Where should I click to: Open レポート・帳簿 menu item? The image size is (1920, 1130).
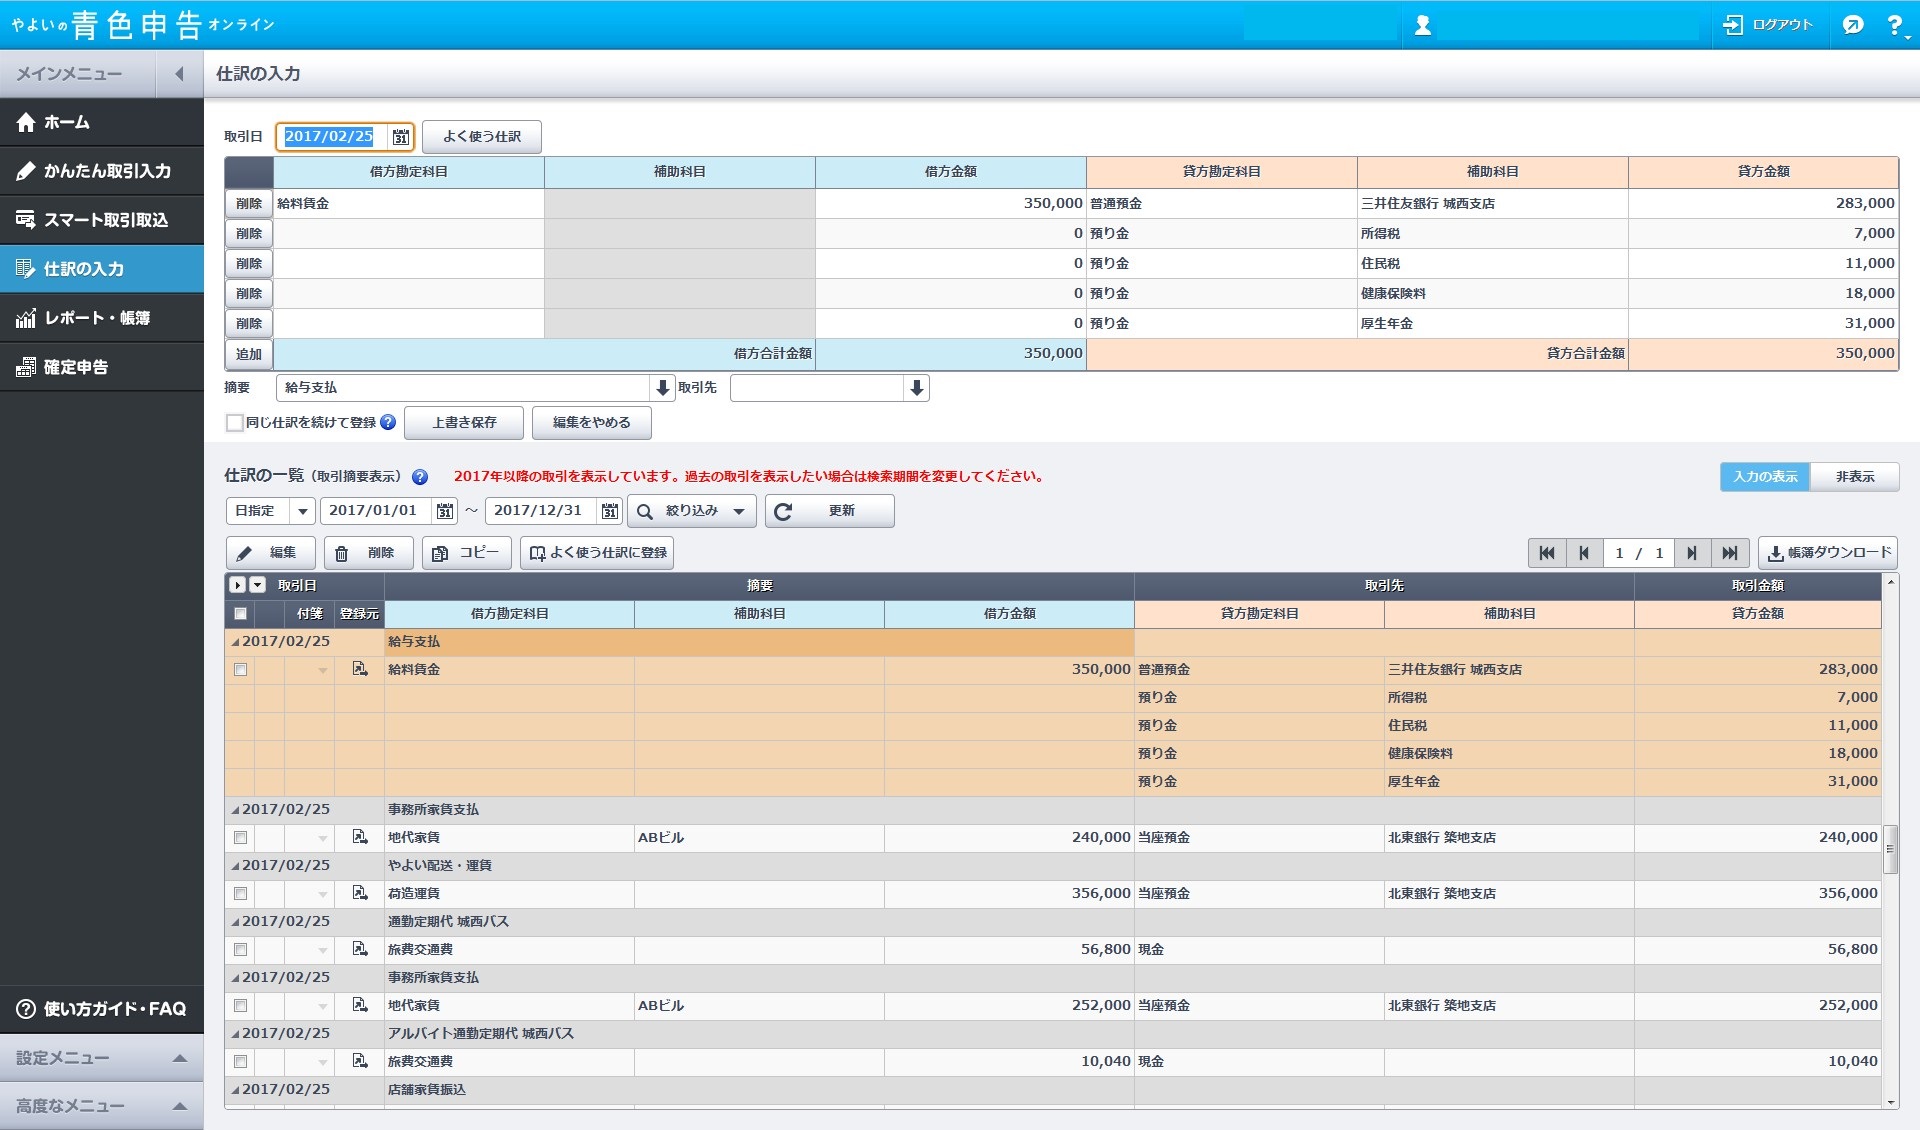[x=102, y=318]
